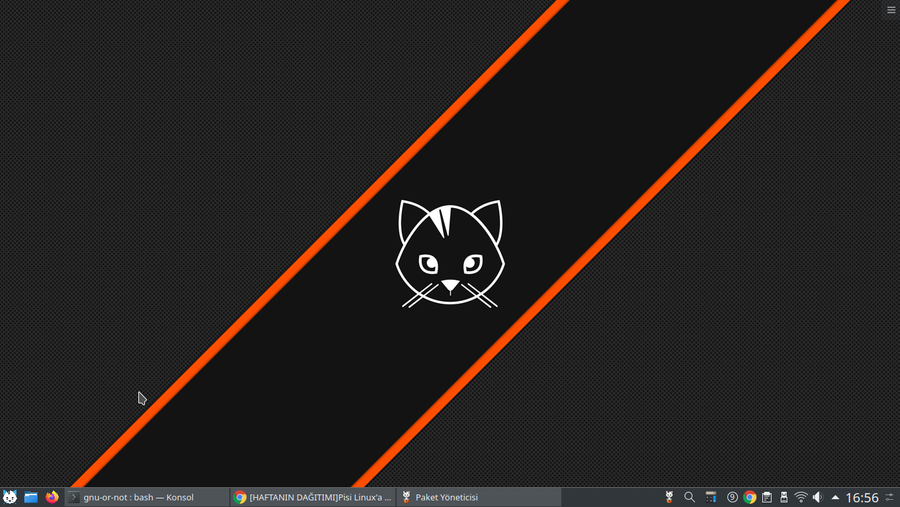Open the clipboard tray icon
The width and height of the screenshot is (900, 507).
(x=767, y=497)
